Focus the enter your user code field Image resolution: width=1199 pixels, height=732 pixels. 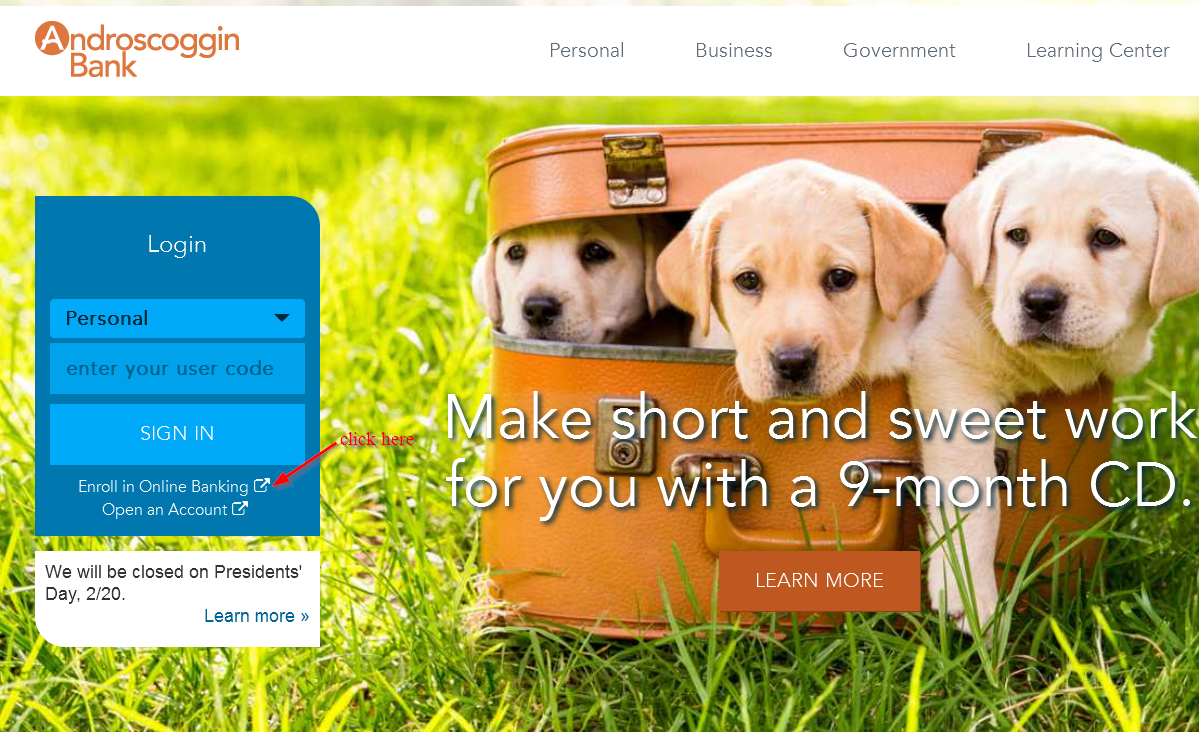(x=177, y=369)
